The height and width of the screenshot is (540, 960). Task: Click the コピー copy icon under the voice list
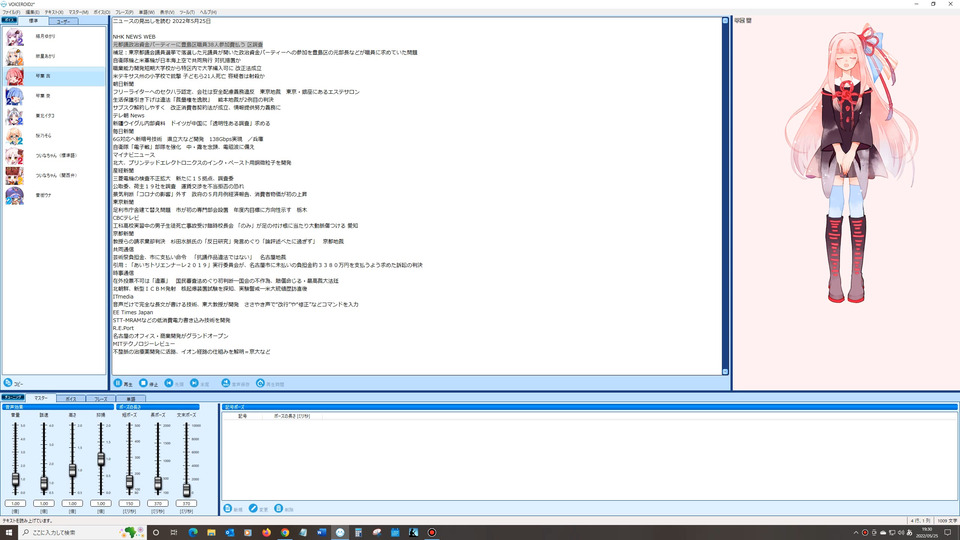8,383
